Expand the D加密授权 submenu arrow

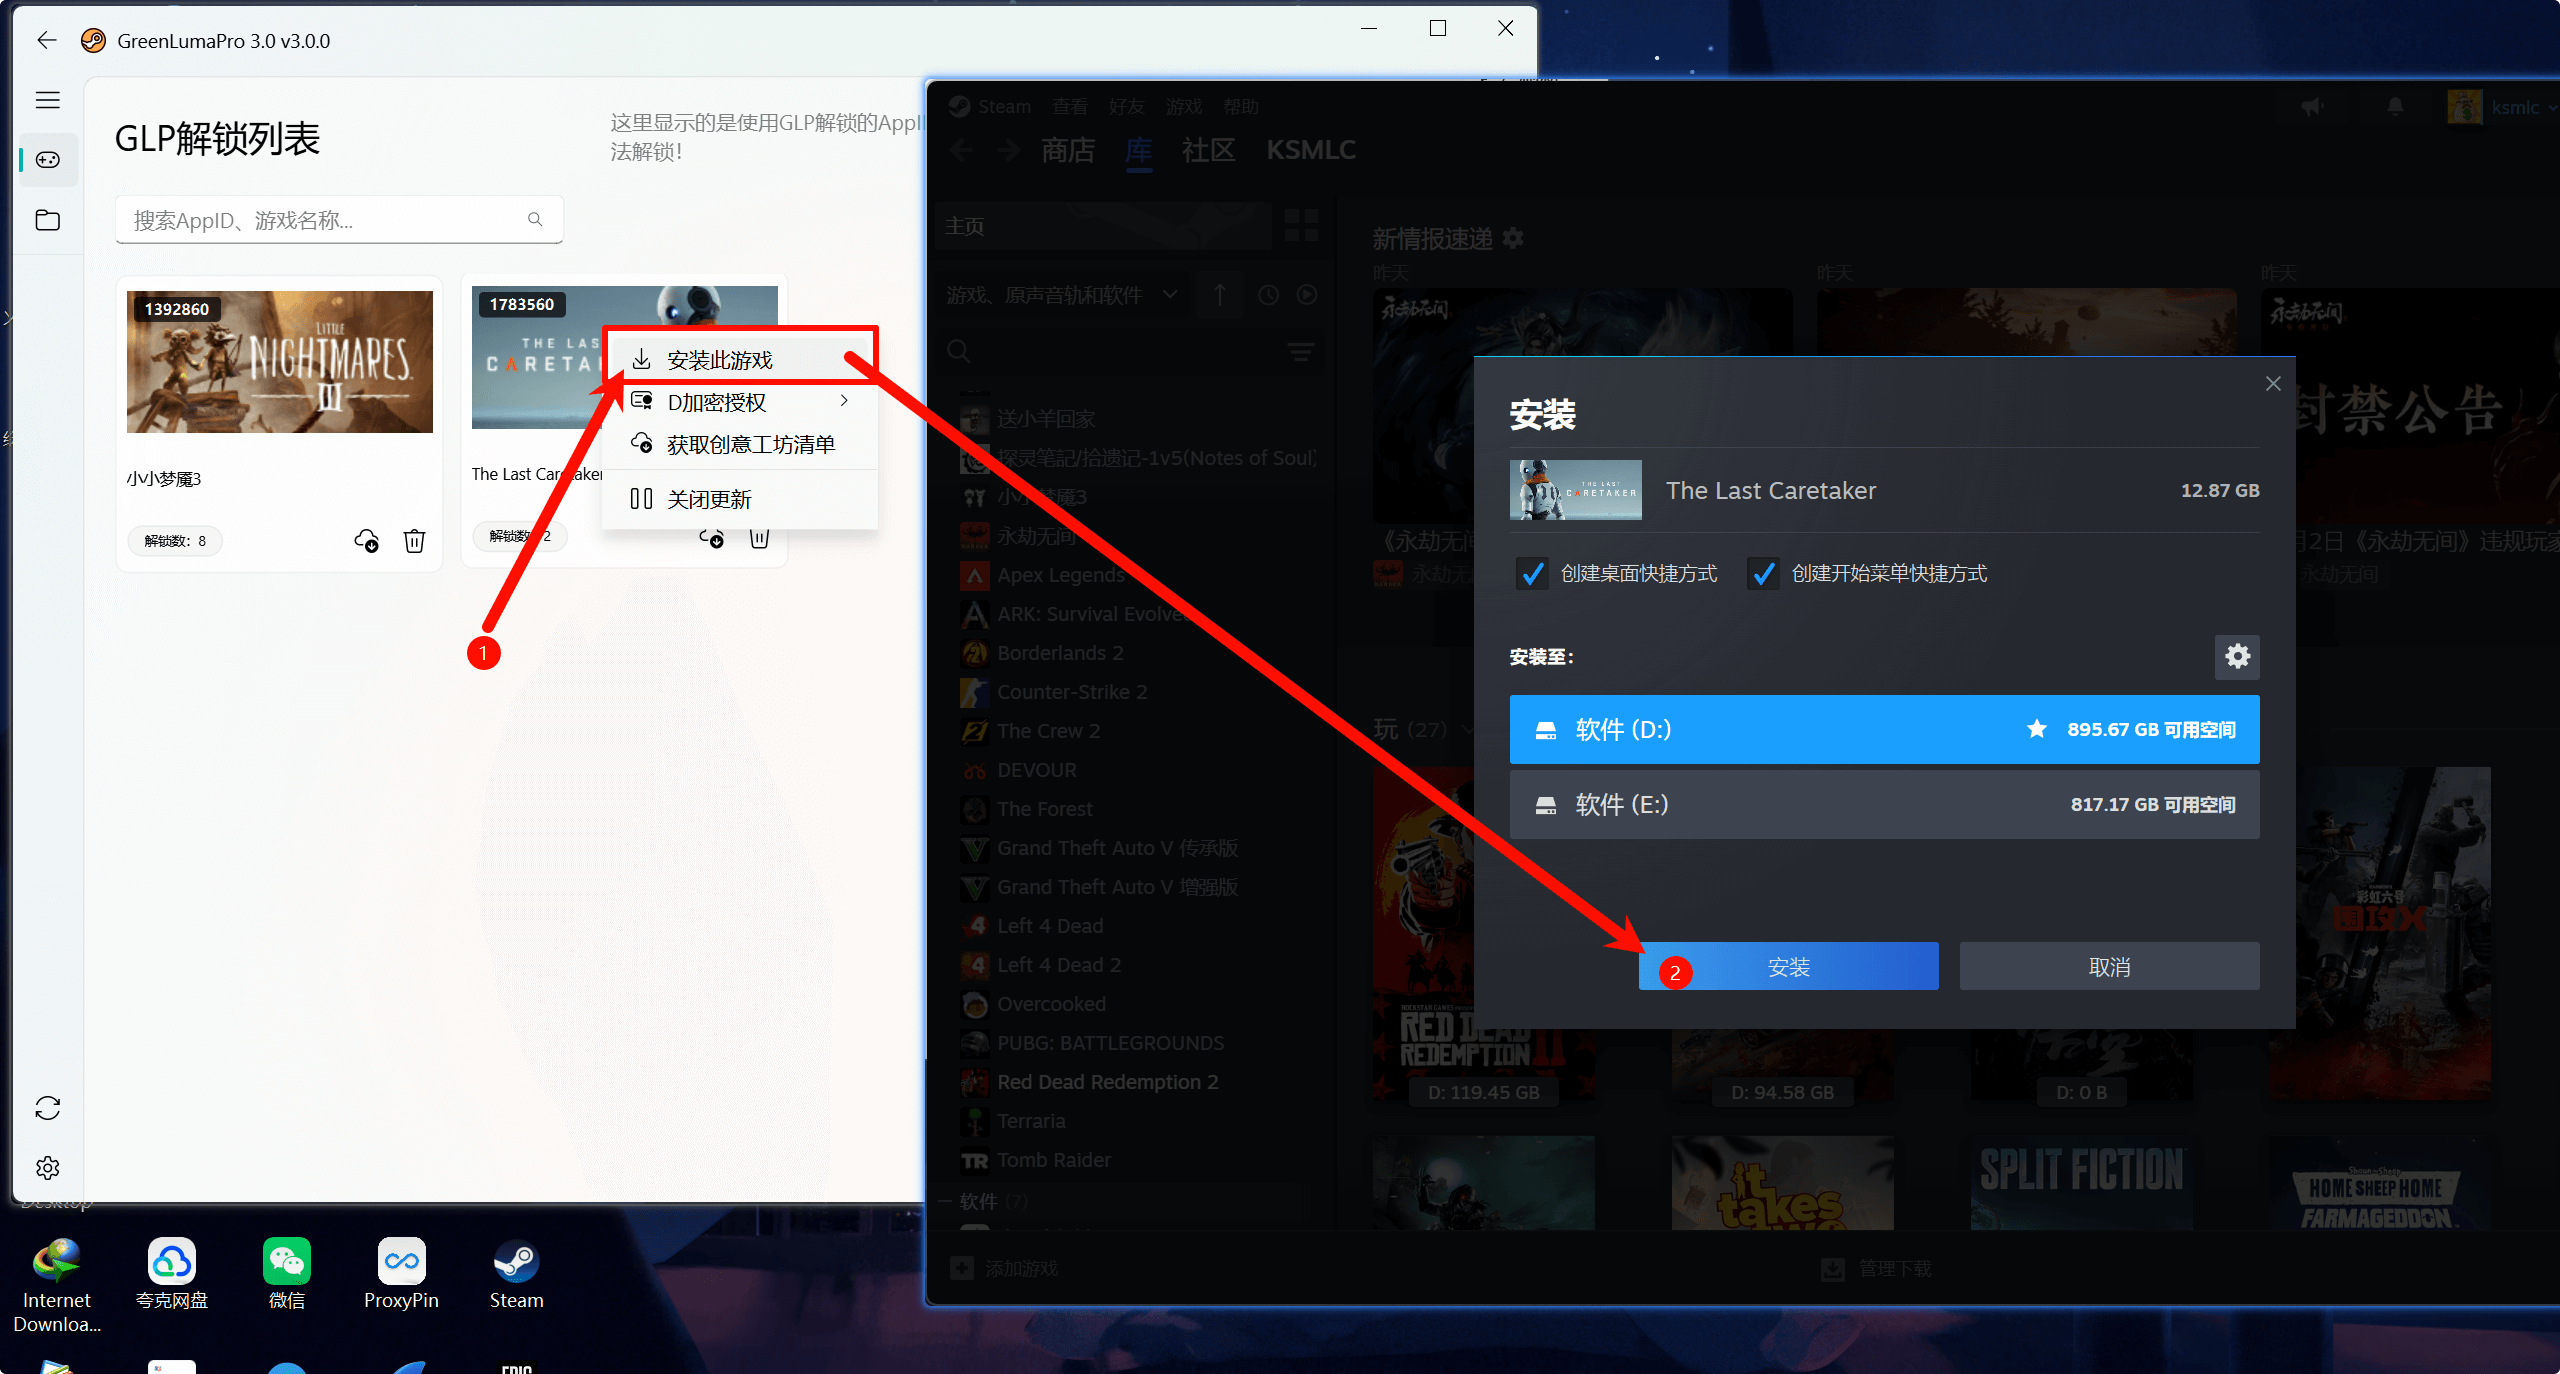[845, 401]
